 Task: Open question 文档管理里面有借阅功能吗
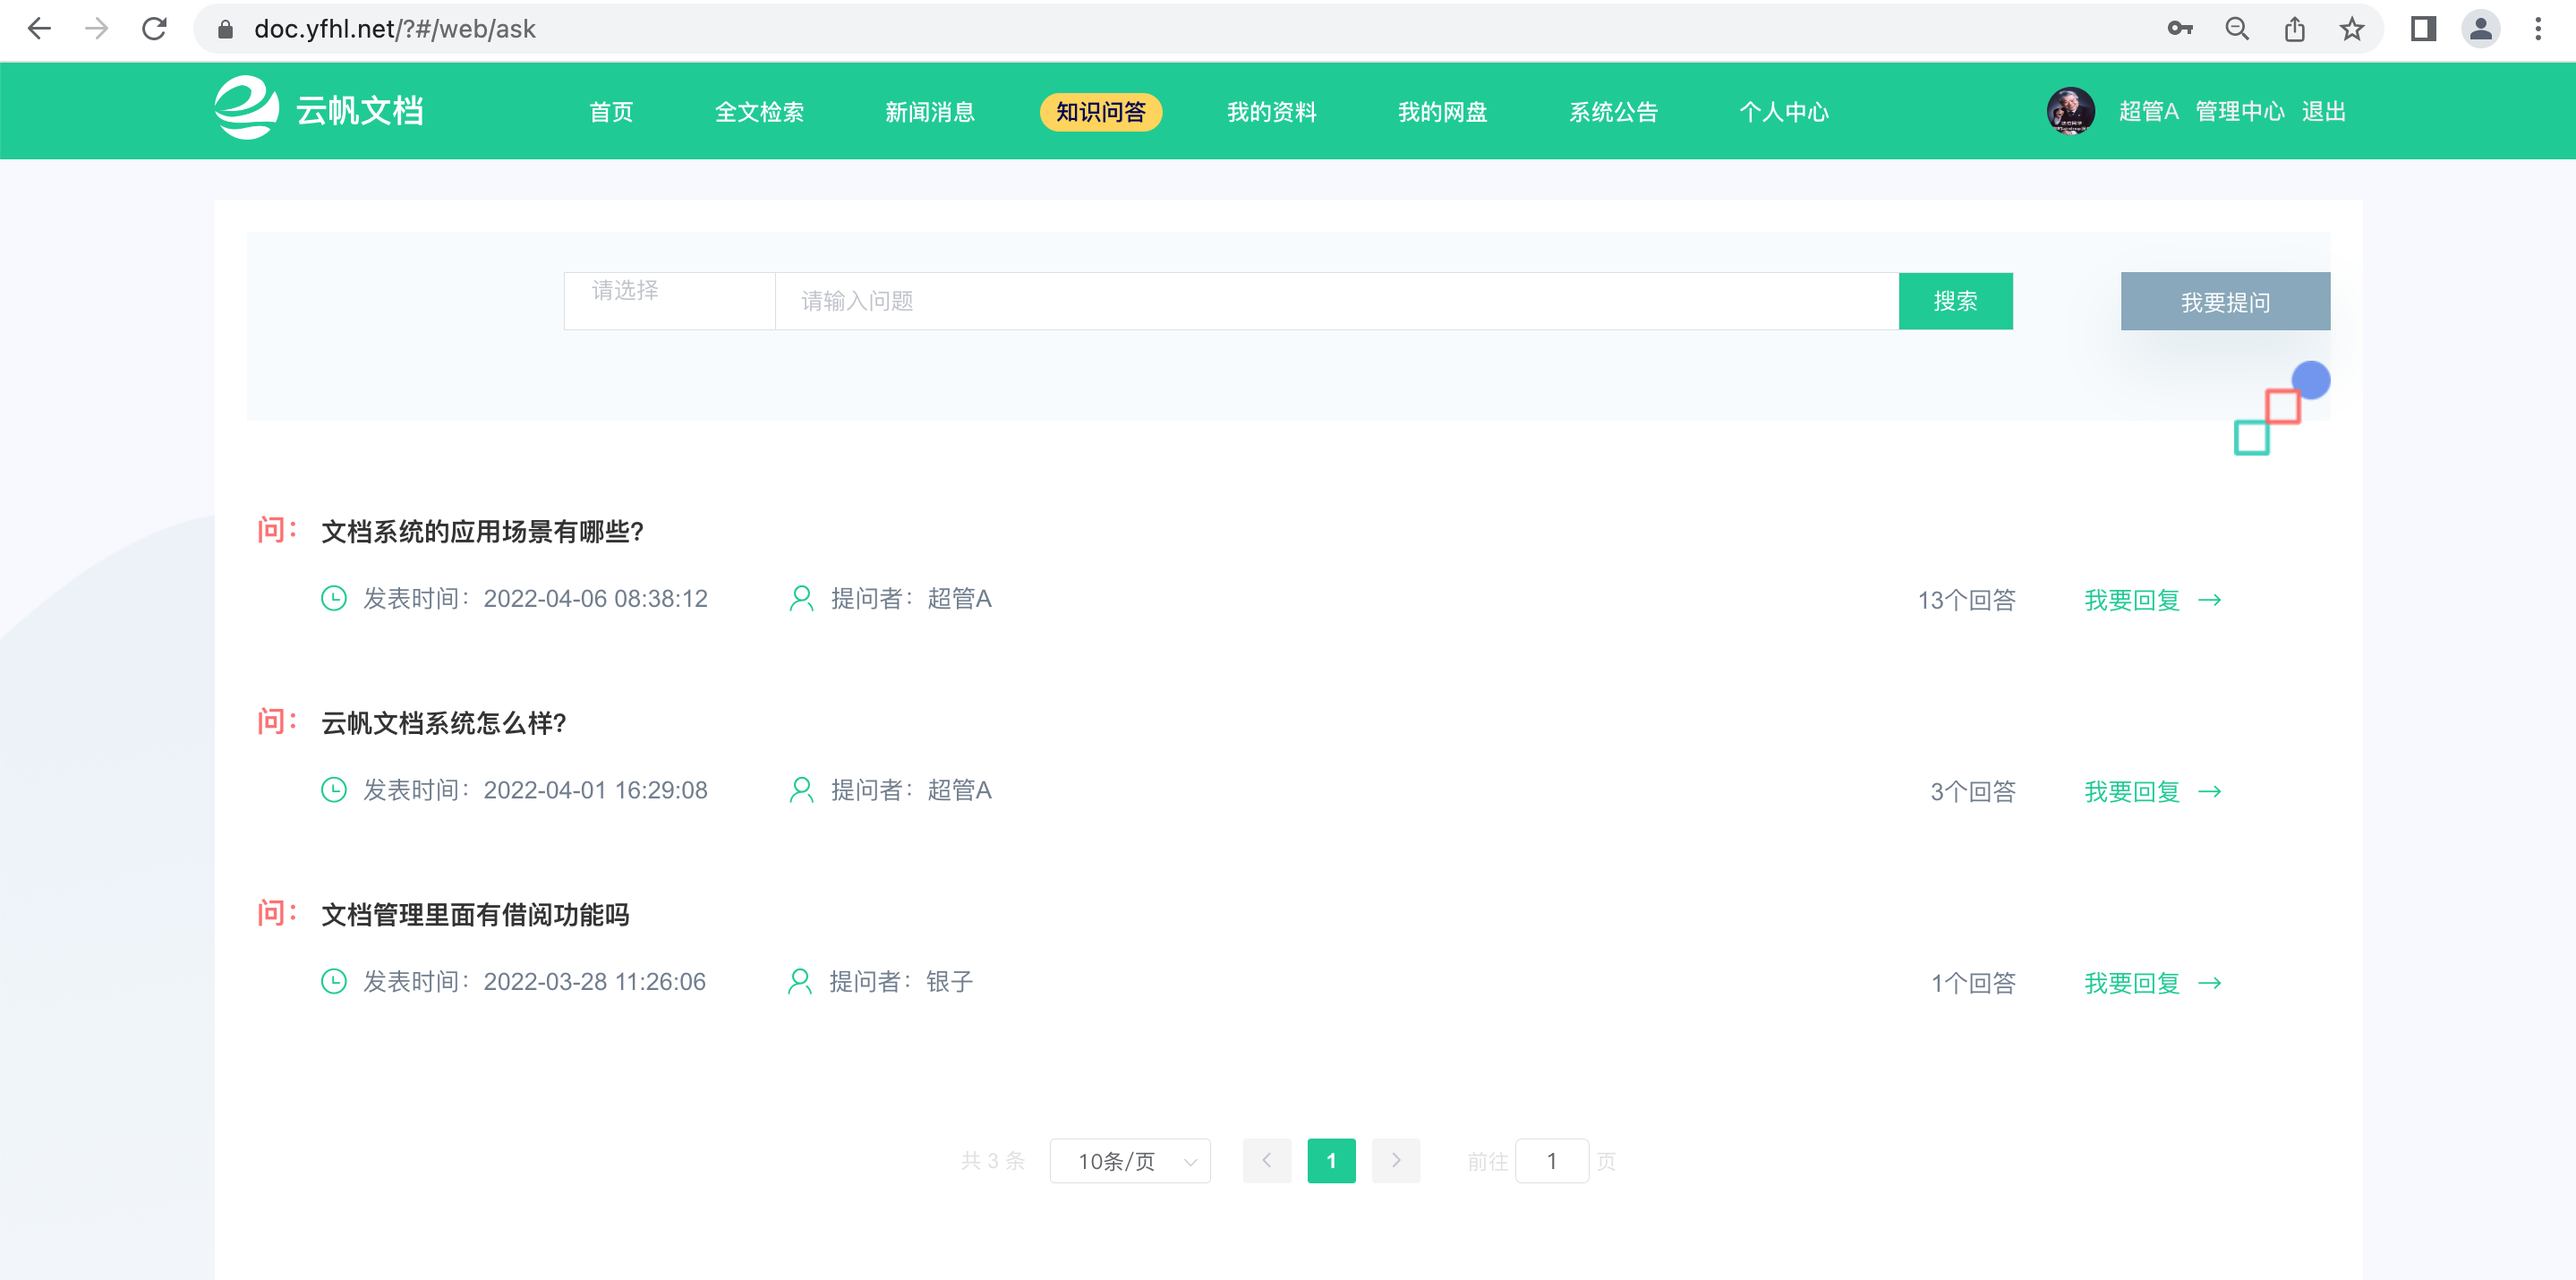click(475, 914)
